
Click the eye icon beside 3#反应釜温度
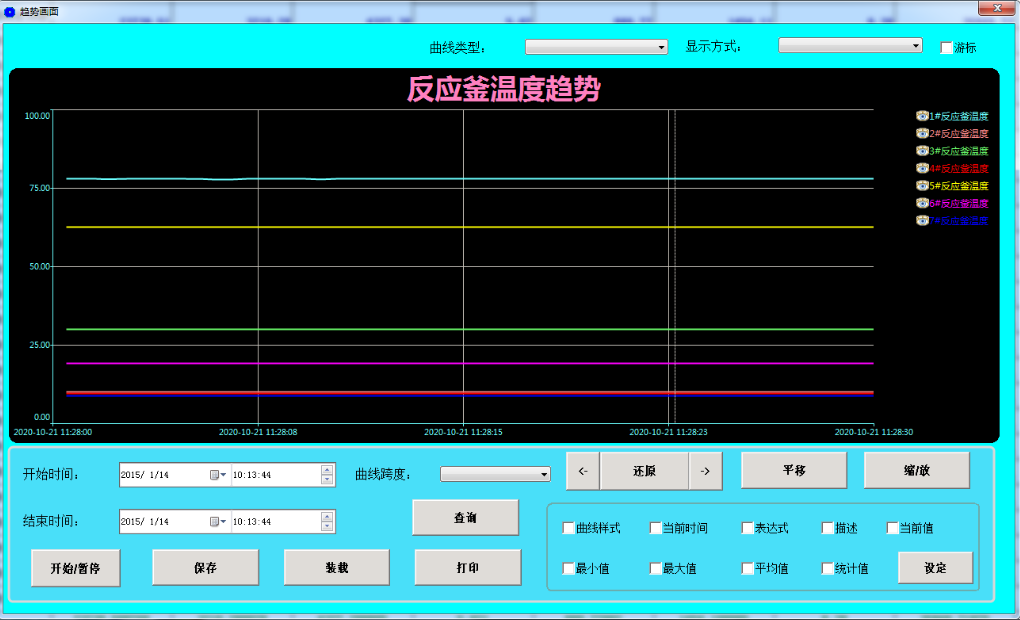tap(922, 151)
